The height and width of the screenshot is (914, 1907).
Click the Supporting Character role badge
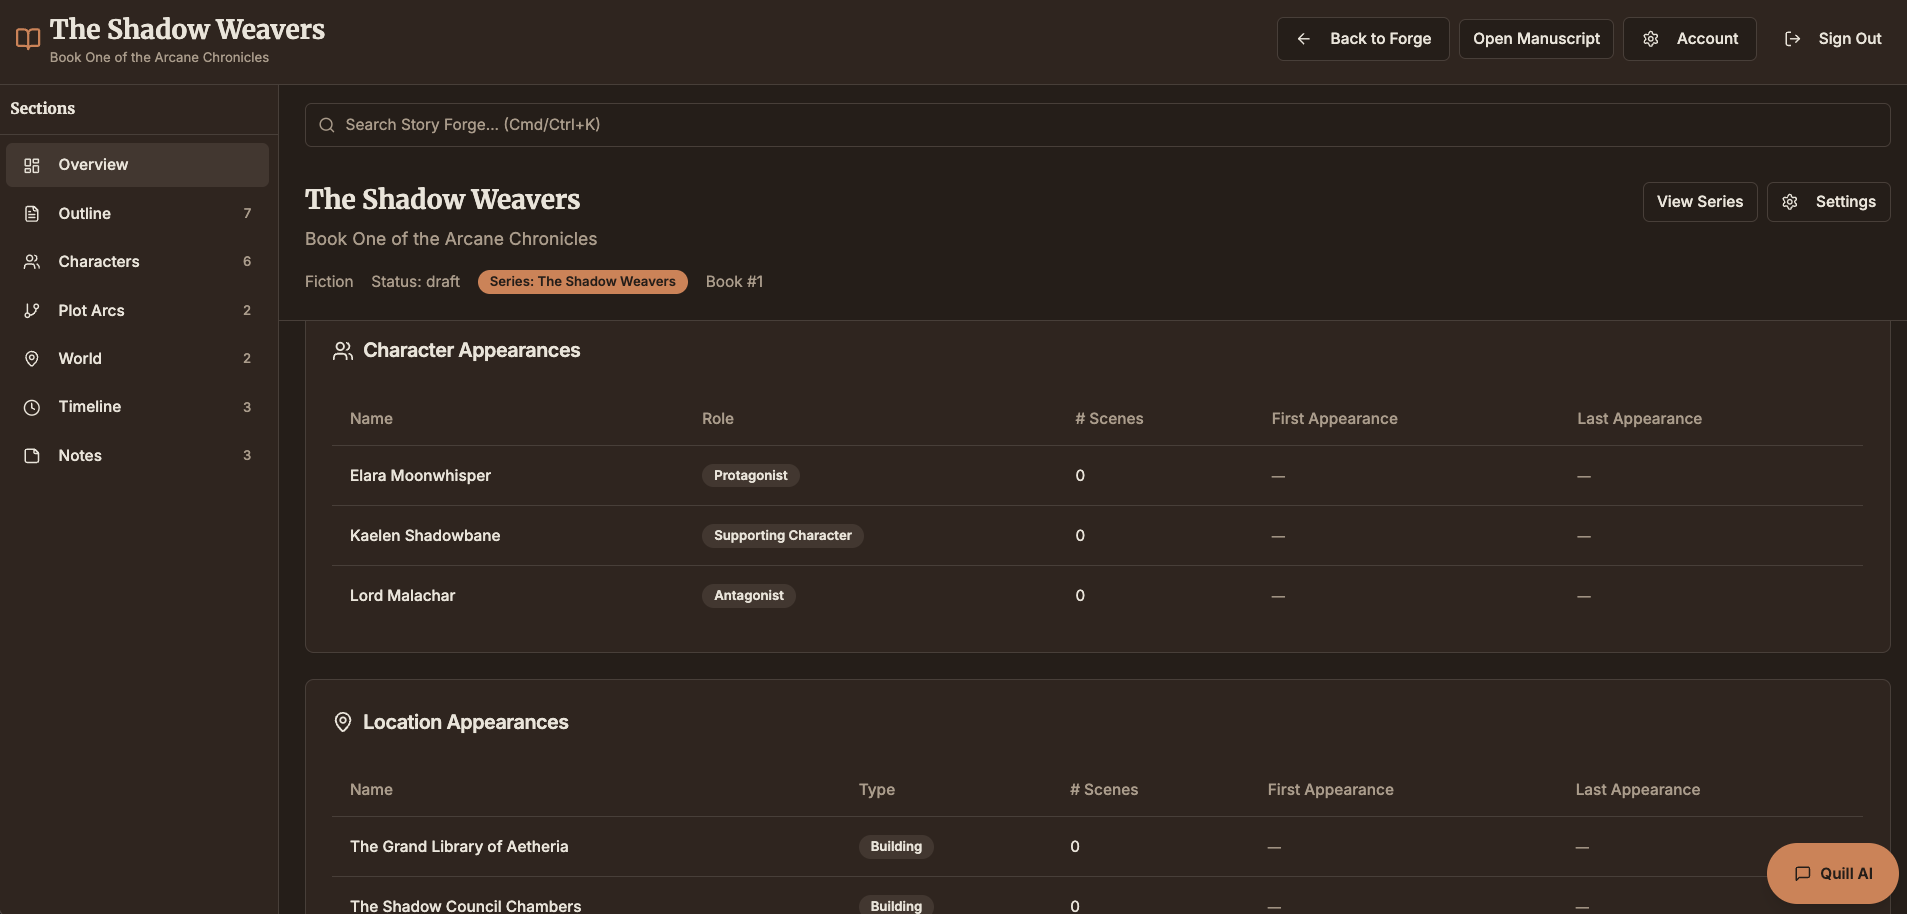[x=783, y=536]
